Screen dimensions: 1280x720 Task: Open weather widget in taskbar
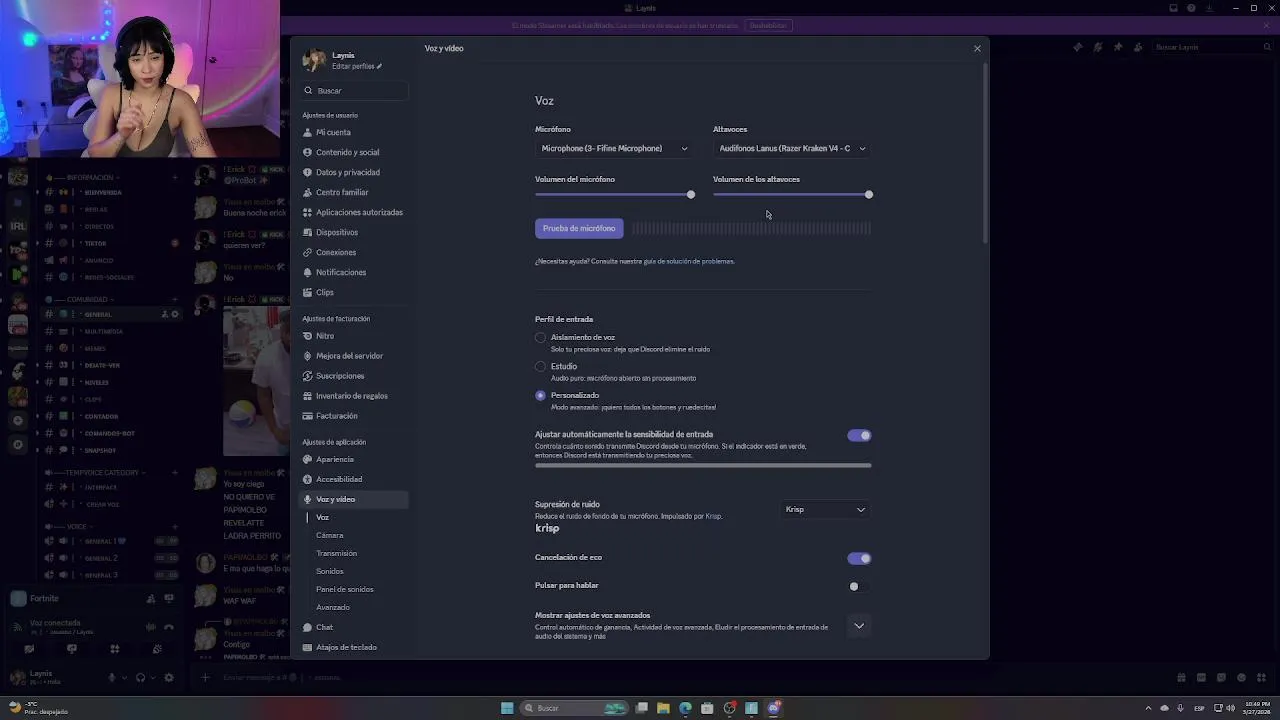[40, 708]
